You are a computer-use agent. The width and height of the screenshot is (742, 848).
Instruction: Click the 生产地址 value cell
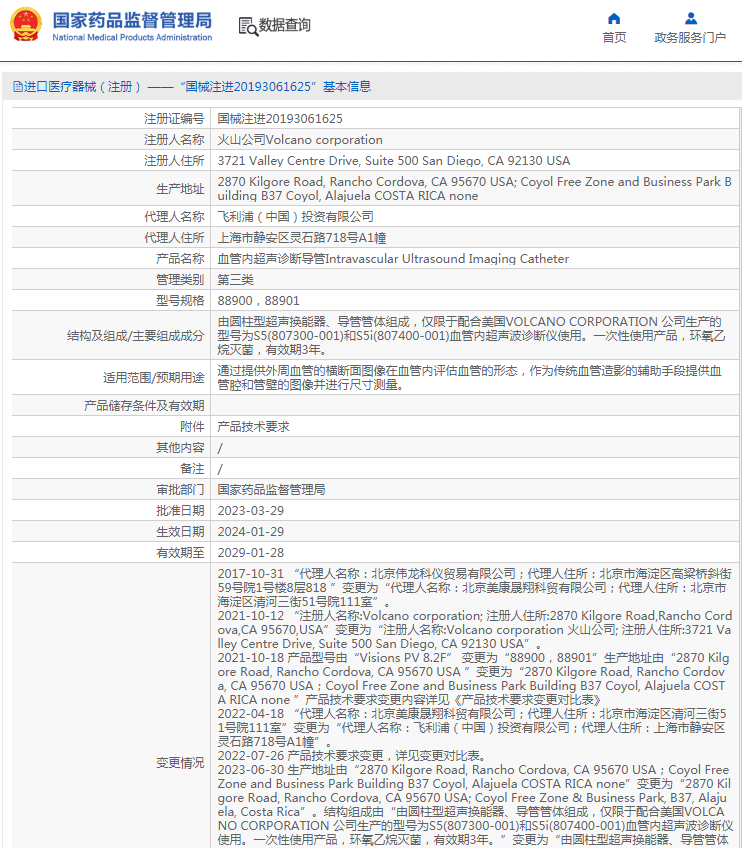(475, 189)
